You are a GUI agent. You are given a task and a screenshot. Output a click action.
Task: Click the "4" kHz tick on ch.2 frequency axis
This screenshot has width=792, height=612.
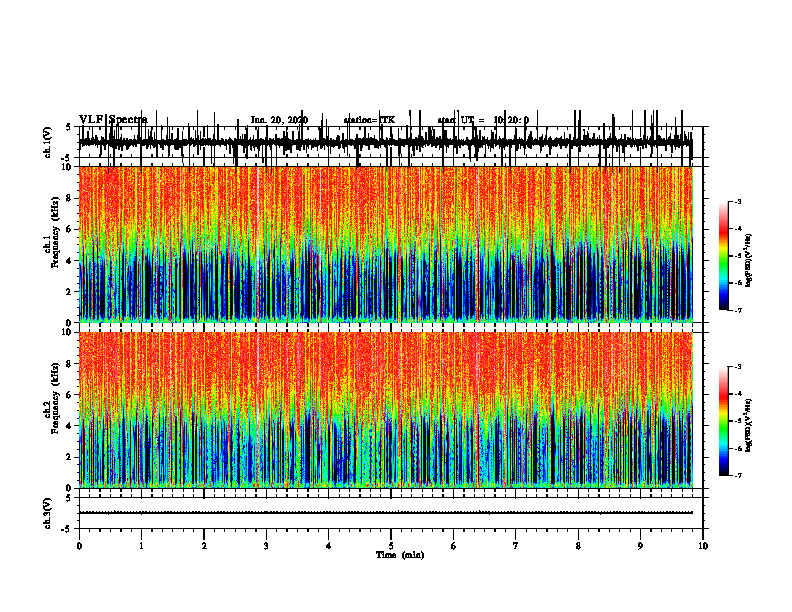point(70,426)
